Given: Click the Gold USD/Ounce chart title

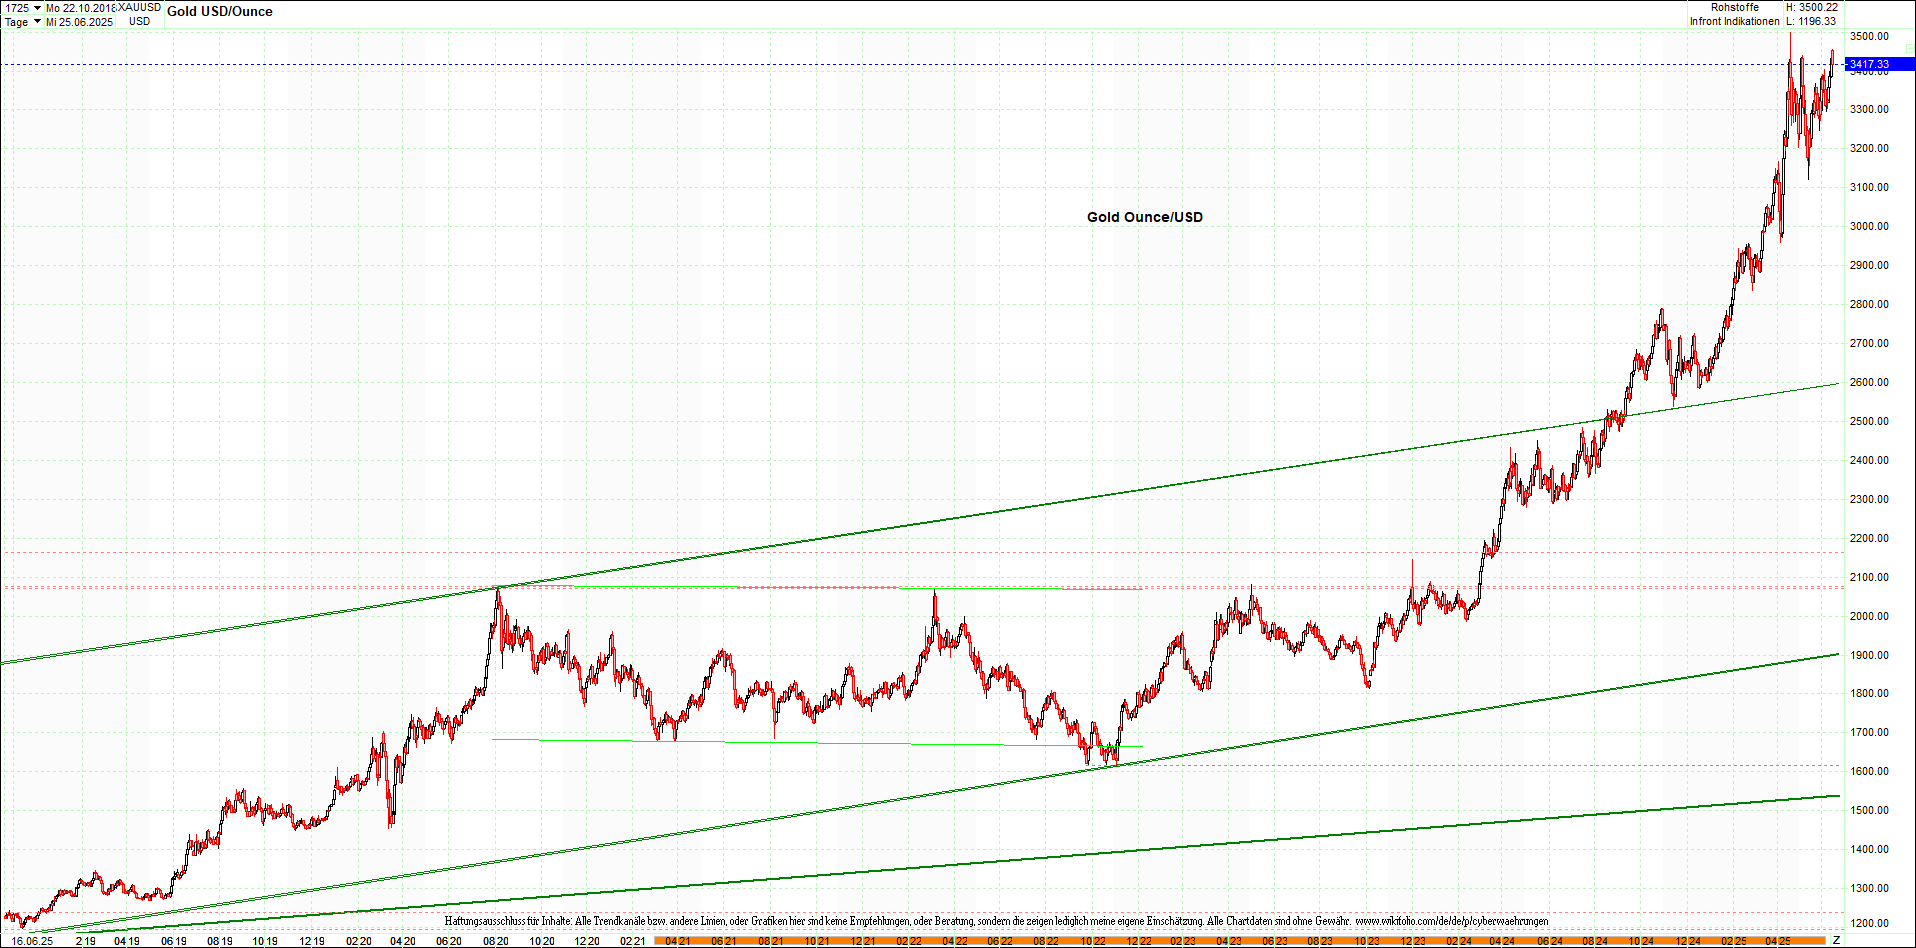Looking at the screenshot, I should coord(219,11).
